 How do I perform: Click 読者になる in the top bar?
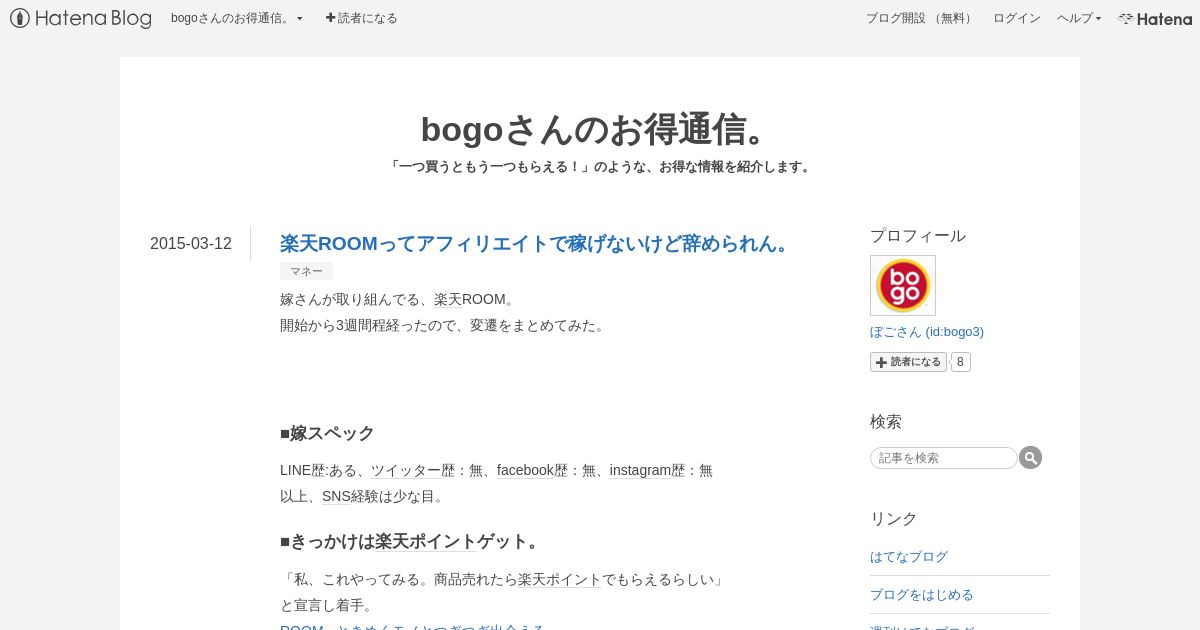click(362, 18)
